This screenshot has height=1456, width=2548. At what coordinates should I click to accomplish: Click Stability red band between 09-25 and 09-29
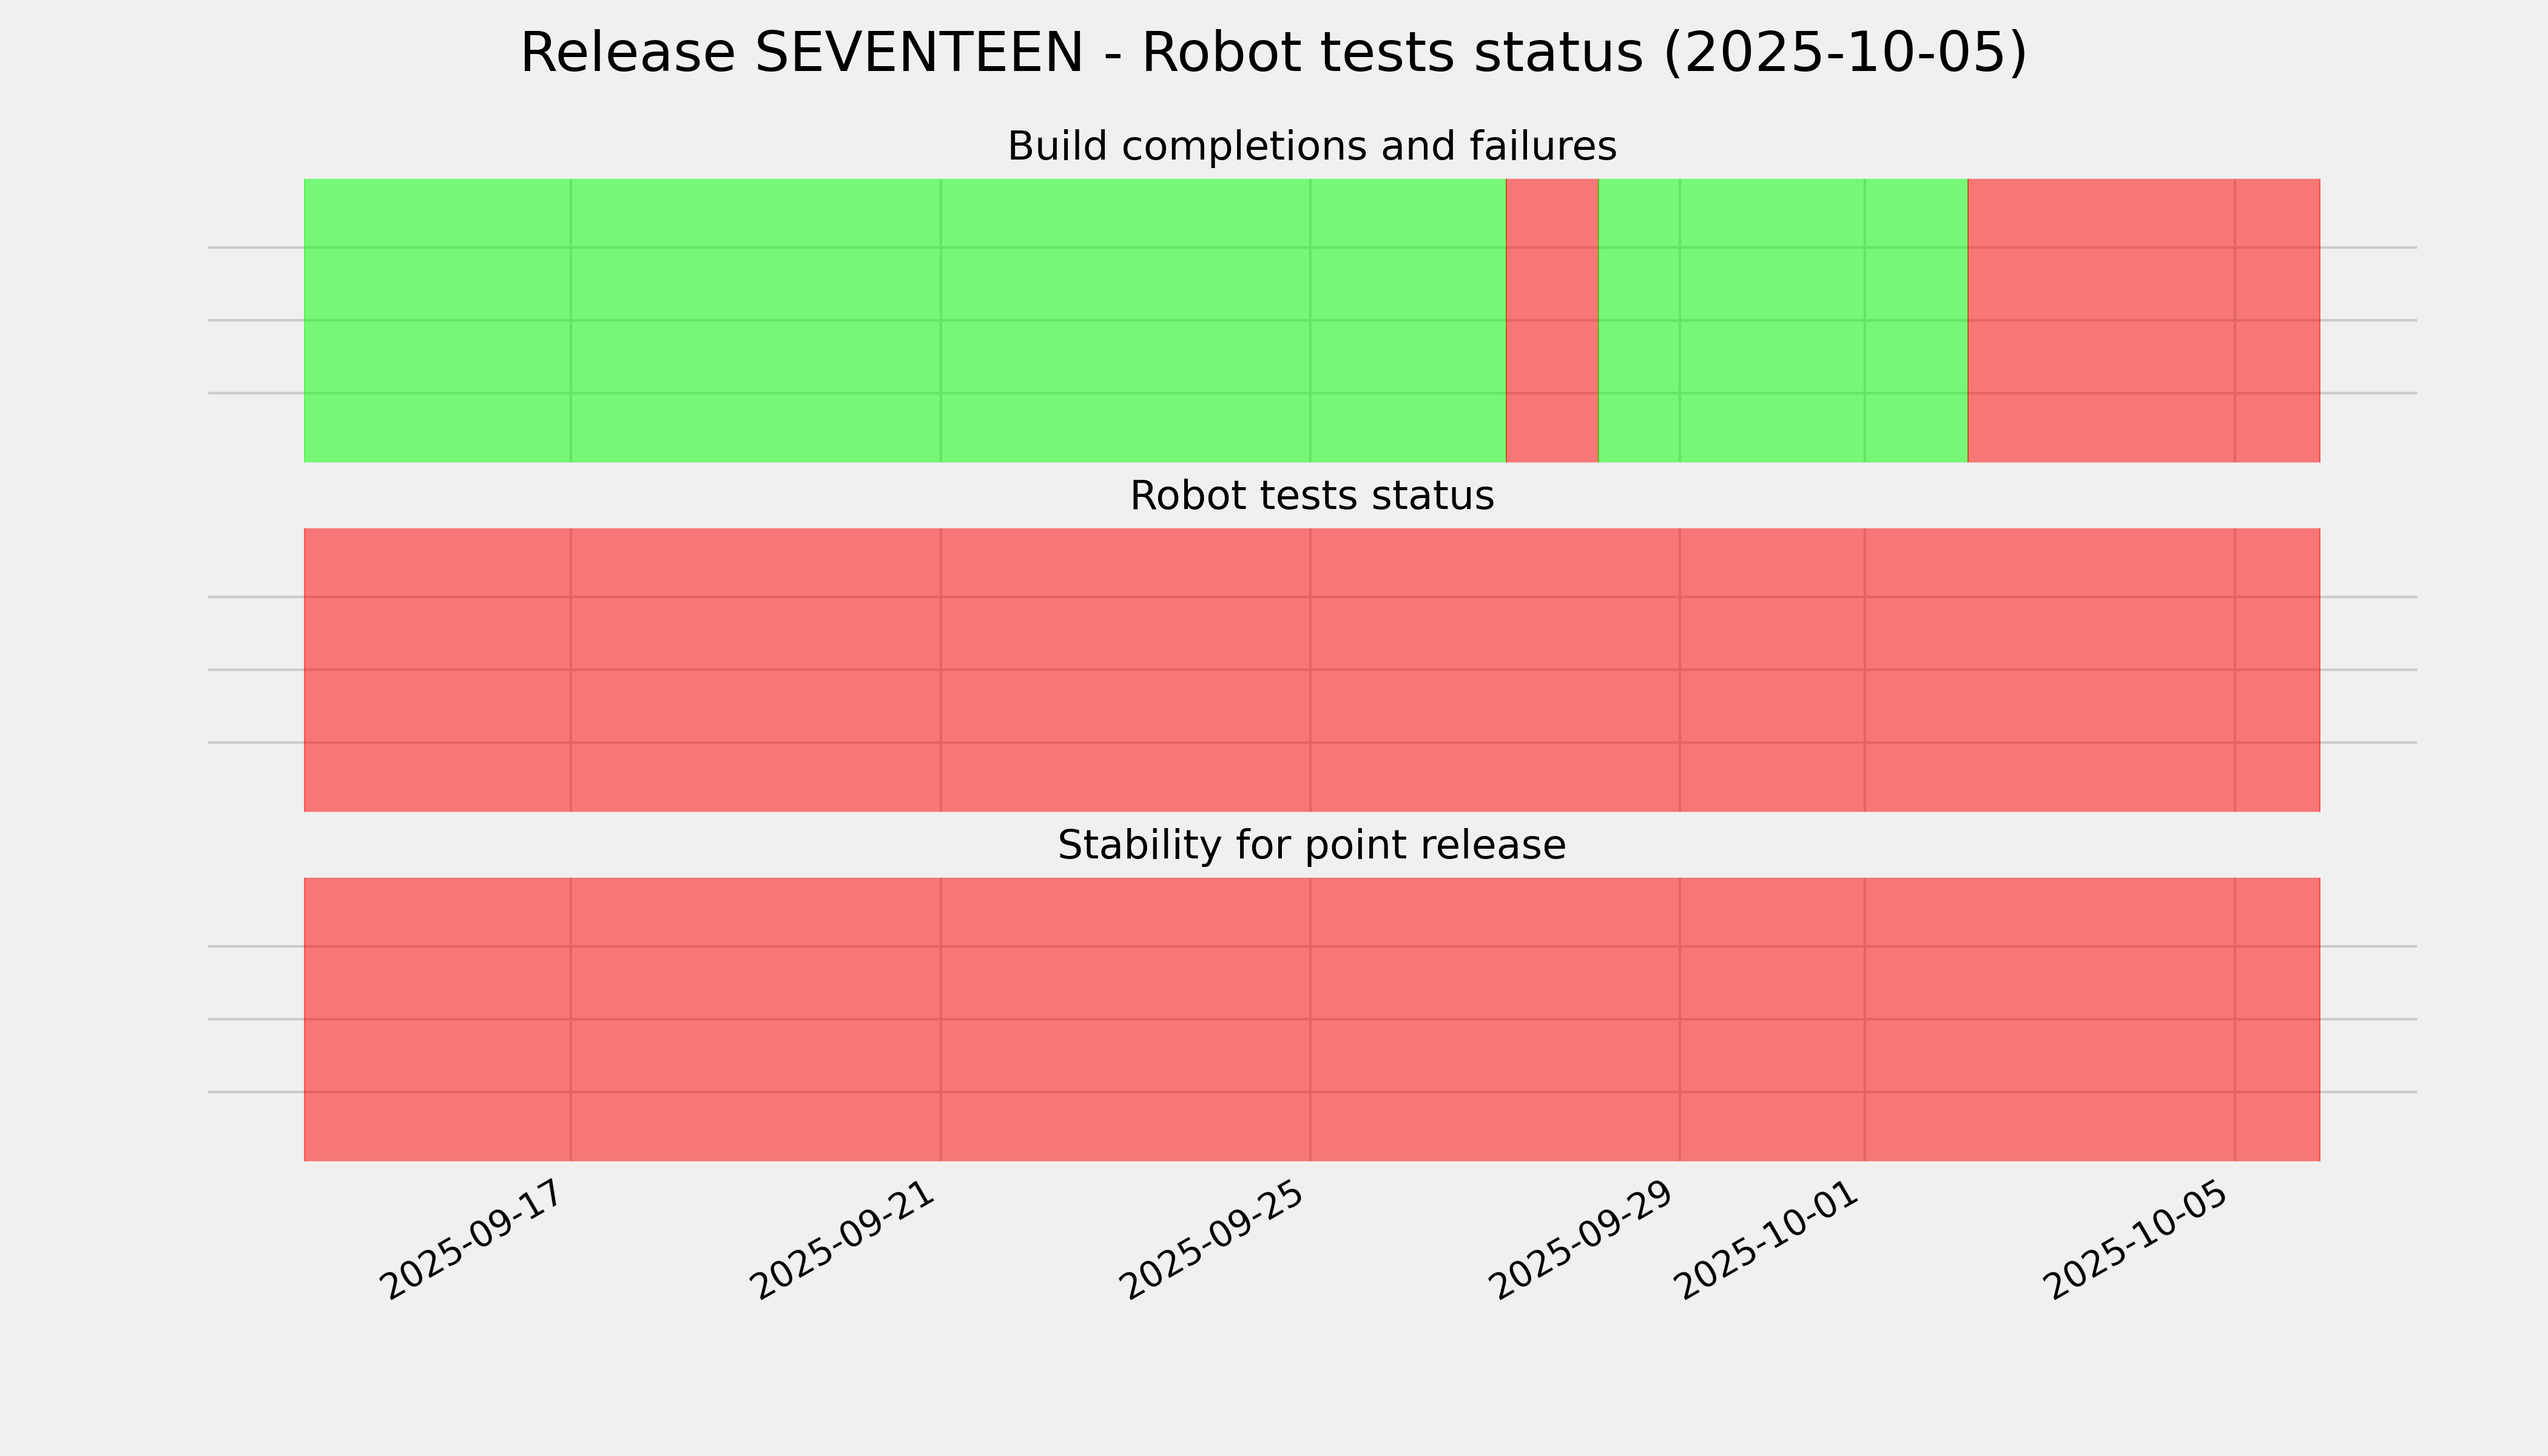coord(1495,1019)
